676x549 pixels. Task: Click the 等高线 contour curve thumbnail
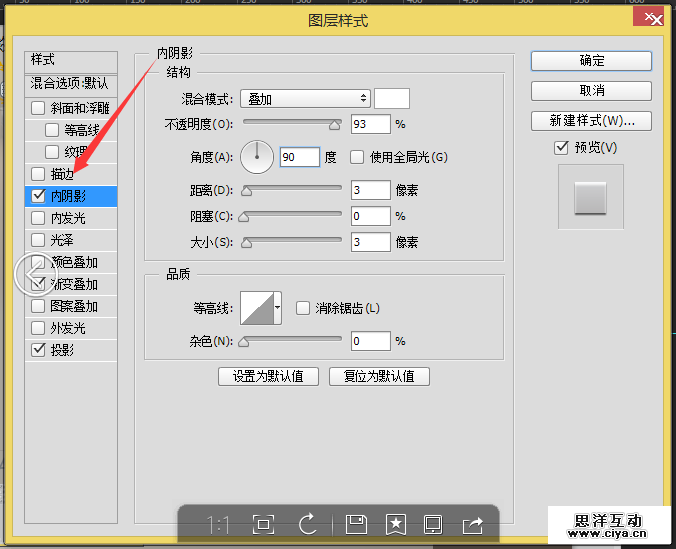tap(257, 308)
